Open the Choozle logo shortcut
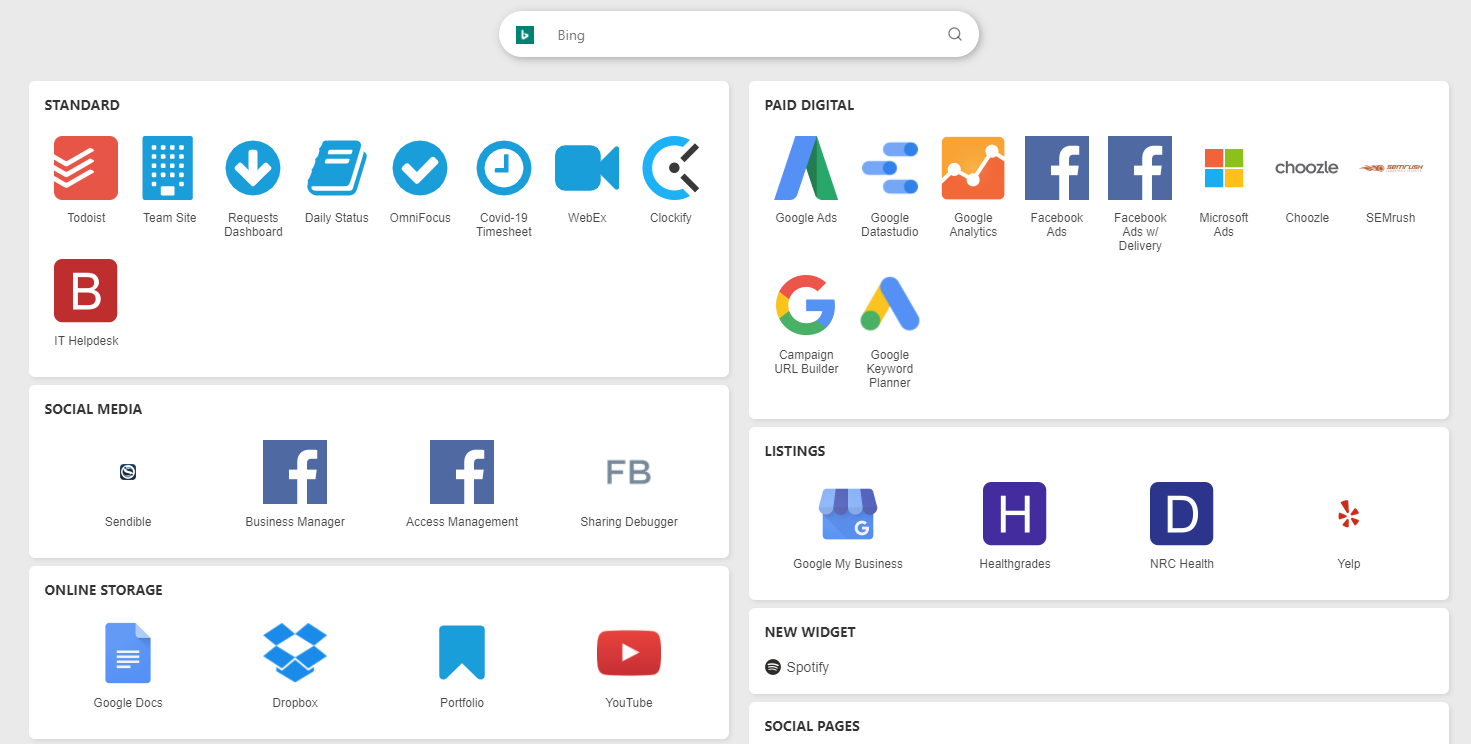1471x744 pixels. pos(1307,168)
